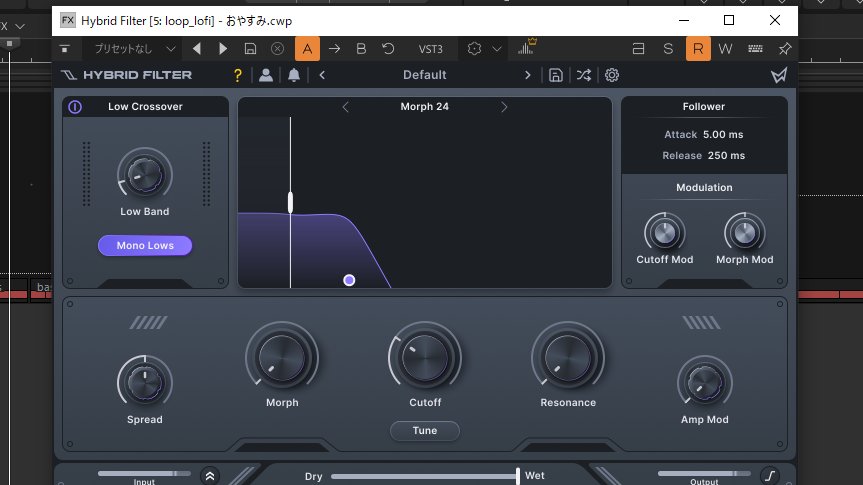
Task: Select next filter type arrow
Action: pyautogui.click(x=504, y=107)
